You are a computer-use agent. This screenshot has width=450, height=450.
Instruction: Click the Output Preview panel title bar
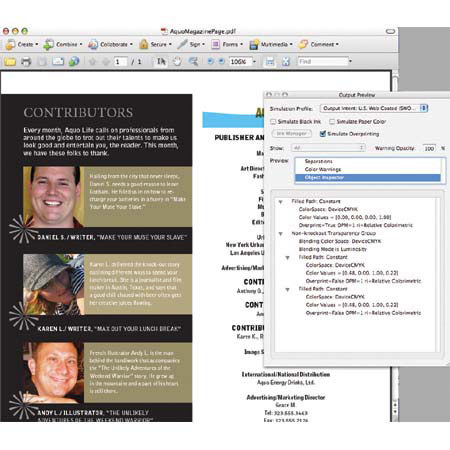tap(357, 95)
